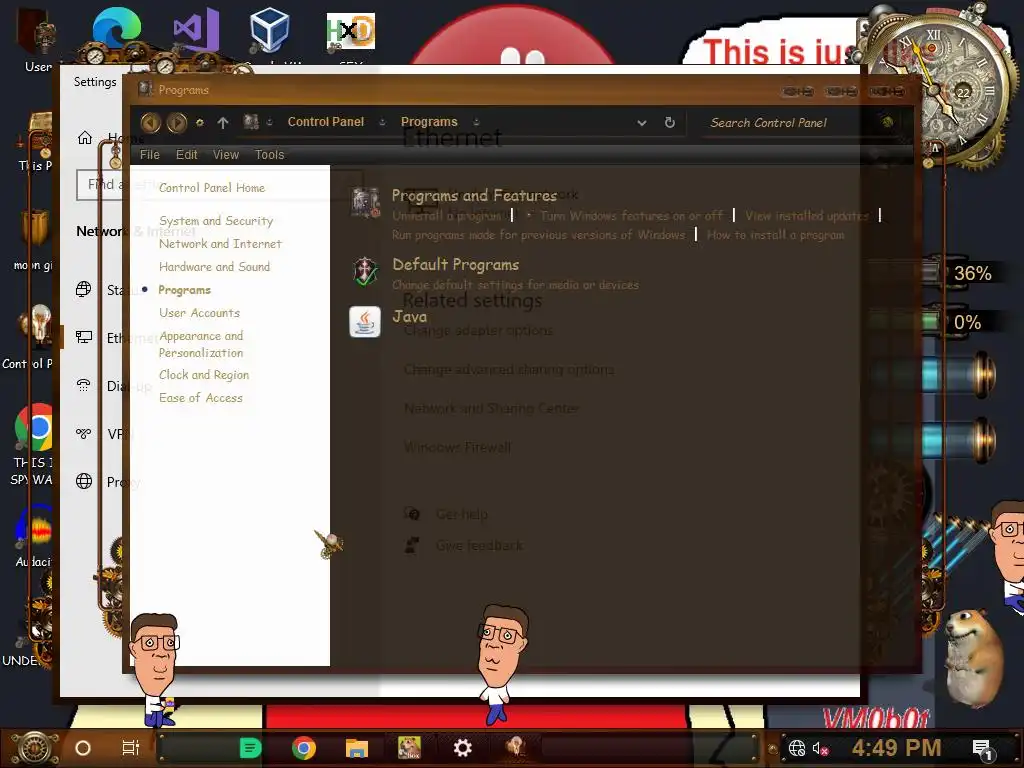The height and width of the screenshot is (768, 1024).
Task: Open the File menu
Action: pos(150,155)
